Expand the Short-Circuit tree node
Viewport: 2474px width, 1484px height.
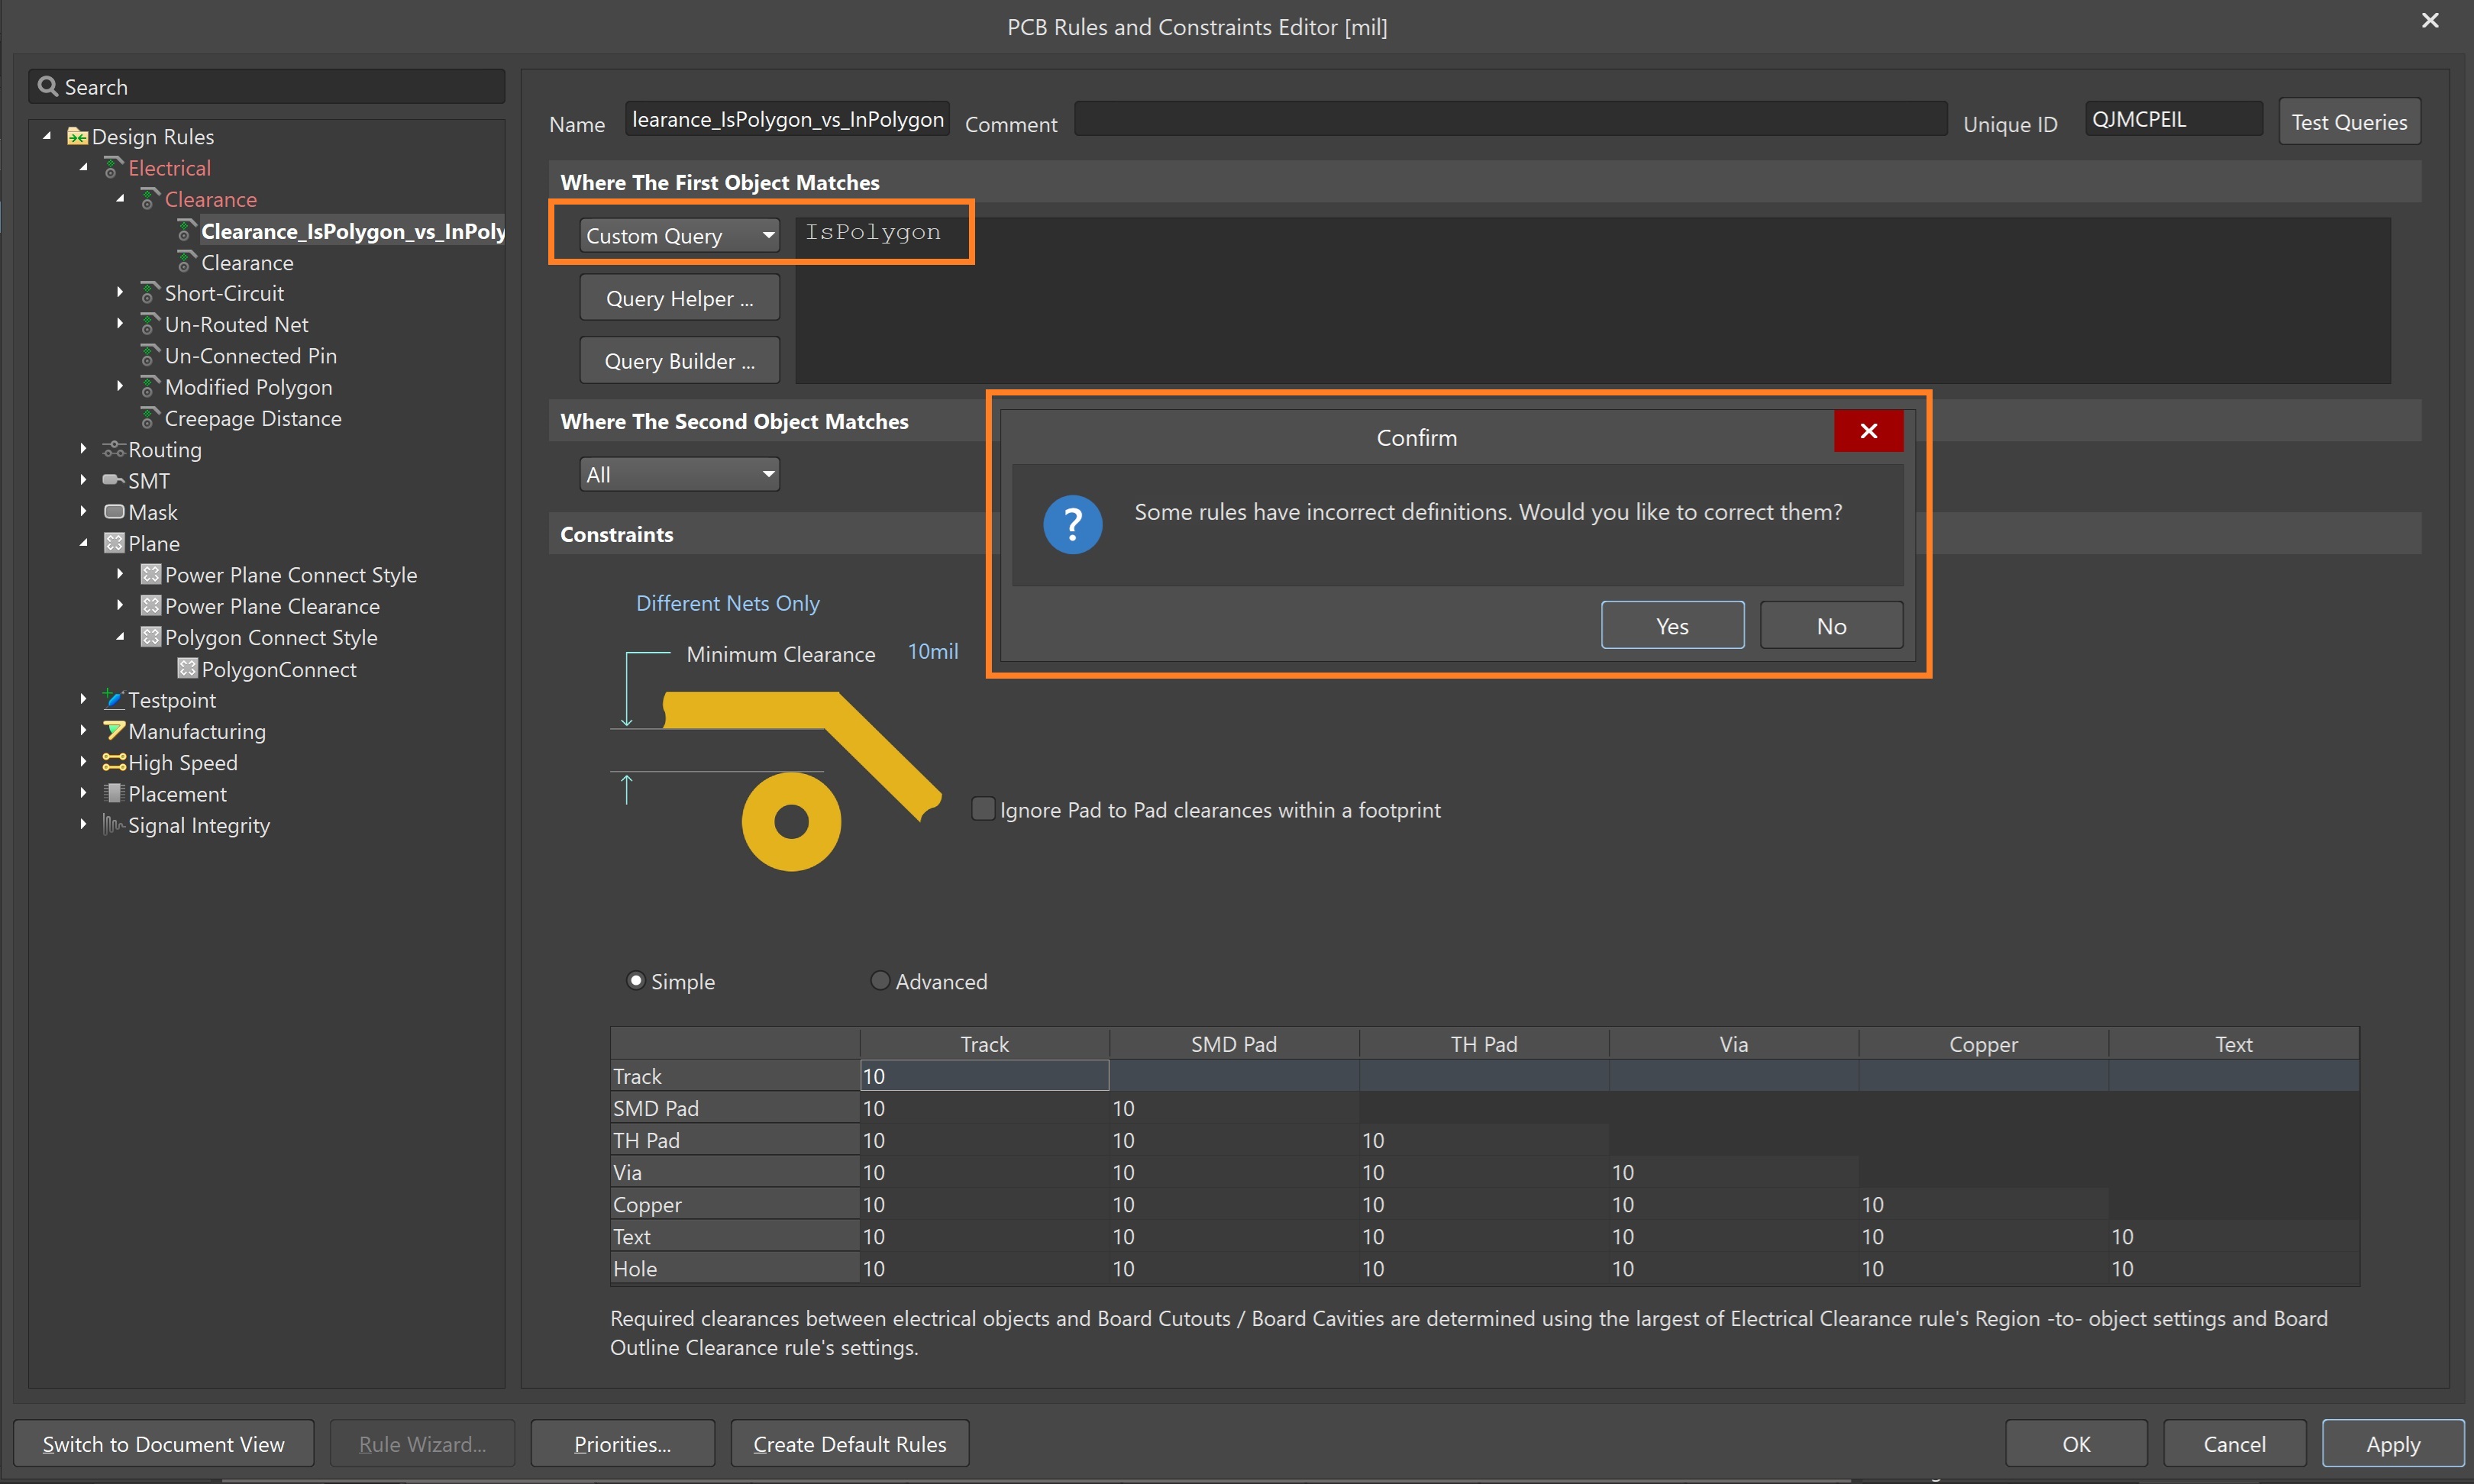pos(120,293)
